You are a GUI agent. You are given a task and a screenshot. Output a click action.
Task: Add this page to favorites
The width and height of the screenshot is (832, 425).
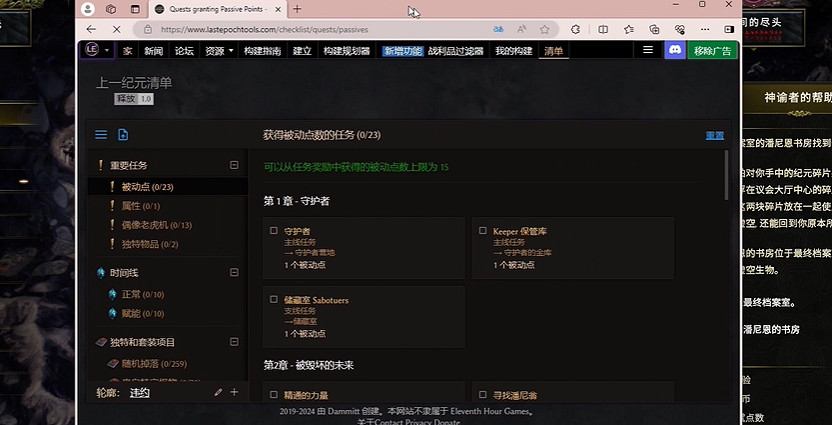(544, 30)
